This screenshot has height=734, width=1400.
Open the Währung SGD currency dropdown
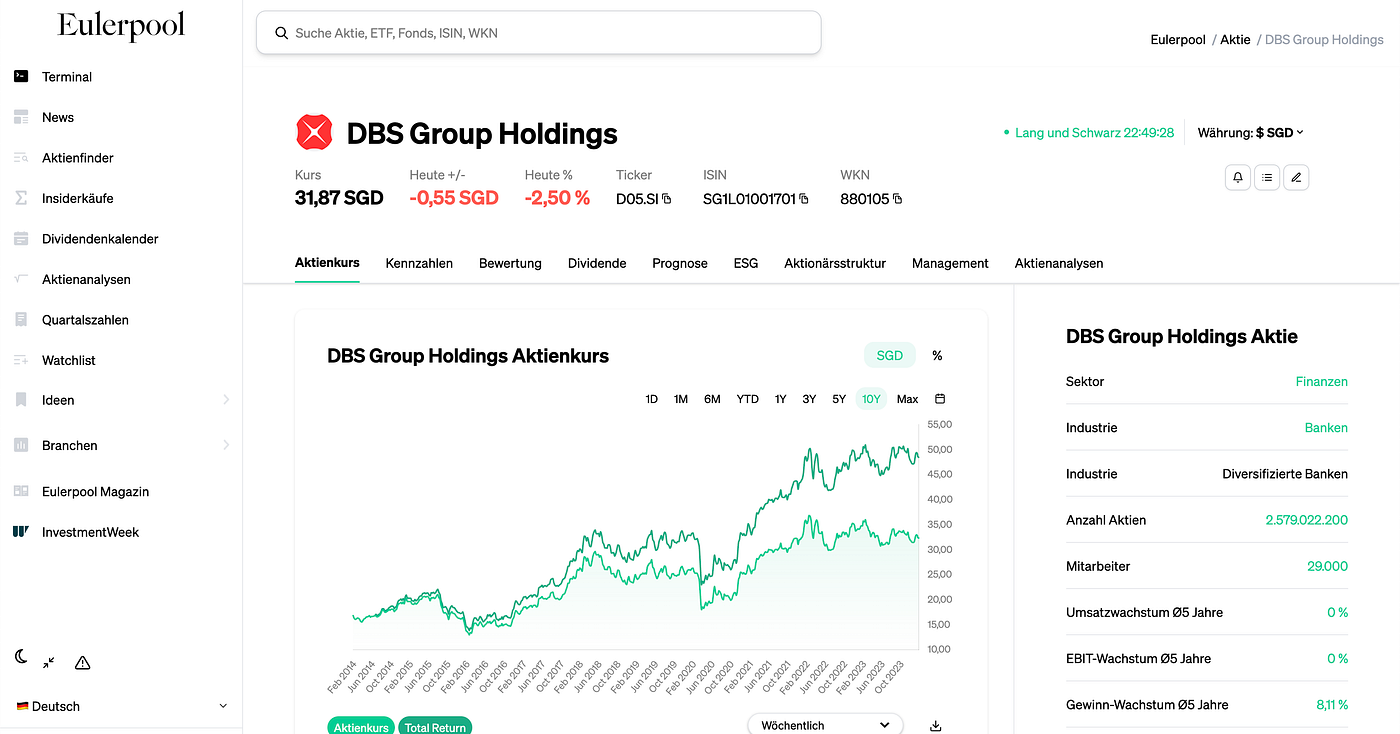(x=1251, y=132)
